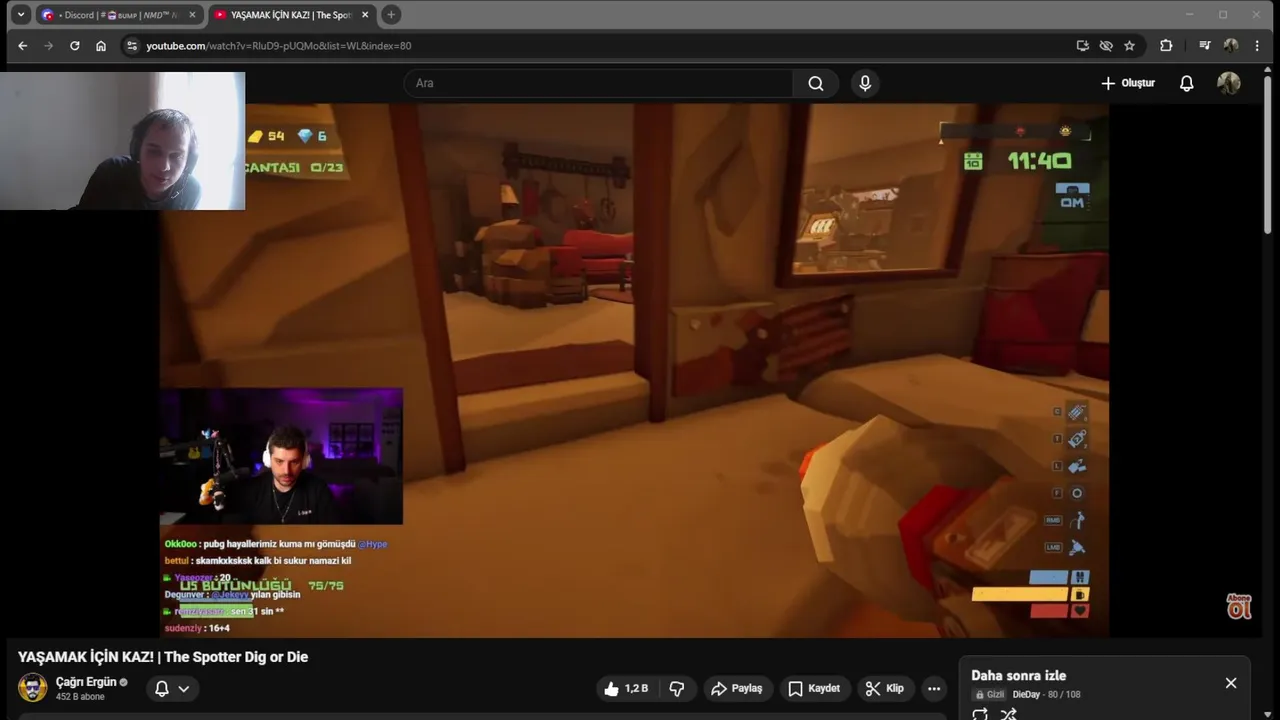The height and width of the screenshot is (720, 1280).
Task: Click the 452 B abone subscriber count
Action: click(80, 697)
